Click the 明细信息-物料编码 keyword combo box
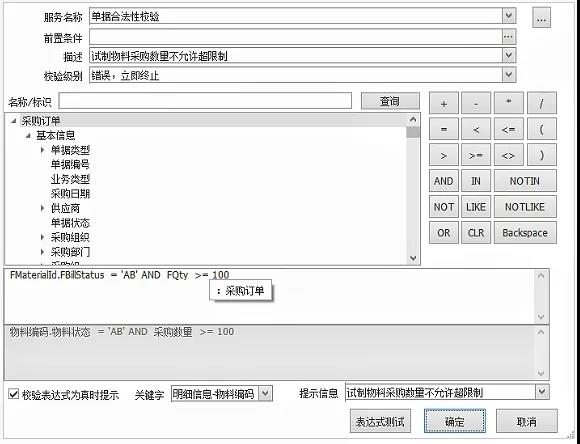This screenshot has height=444, width=580. click(222, 394)
